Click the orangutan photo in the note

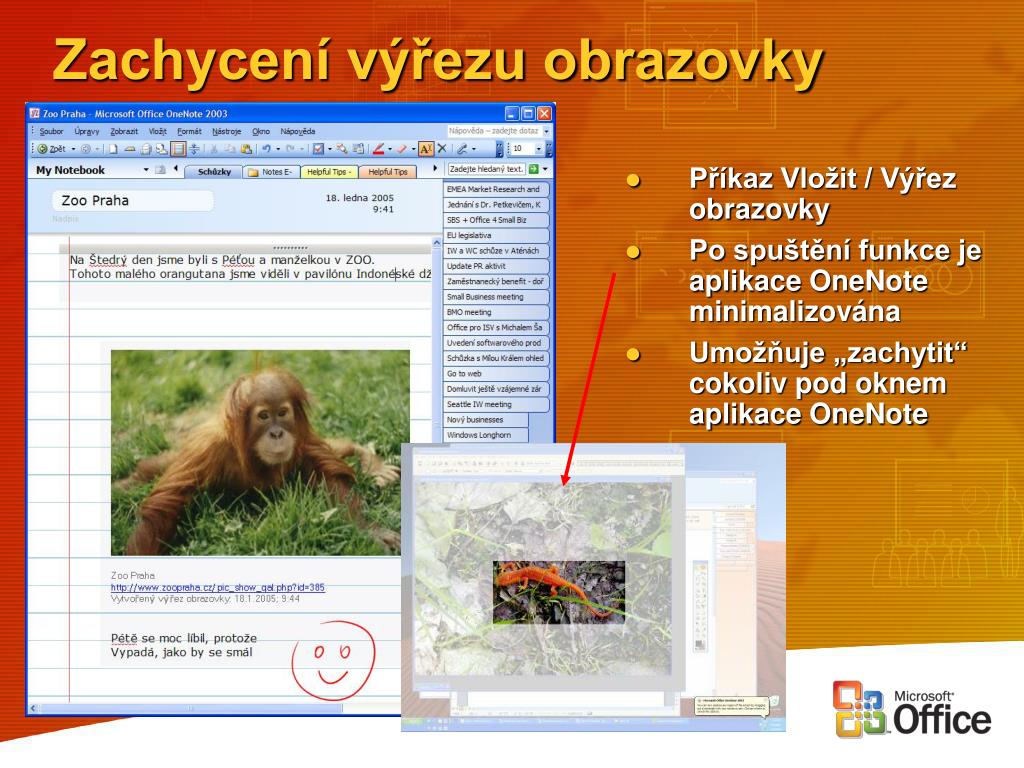coord(260,453)
